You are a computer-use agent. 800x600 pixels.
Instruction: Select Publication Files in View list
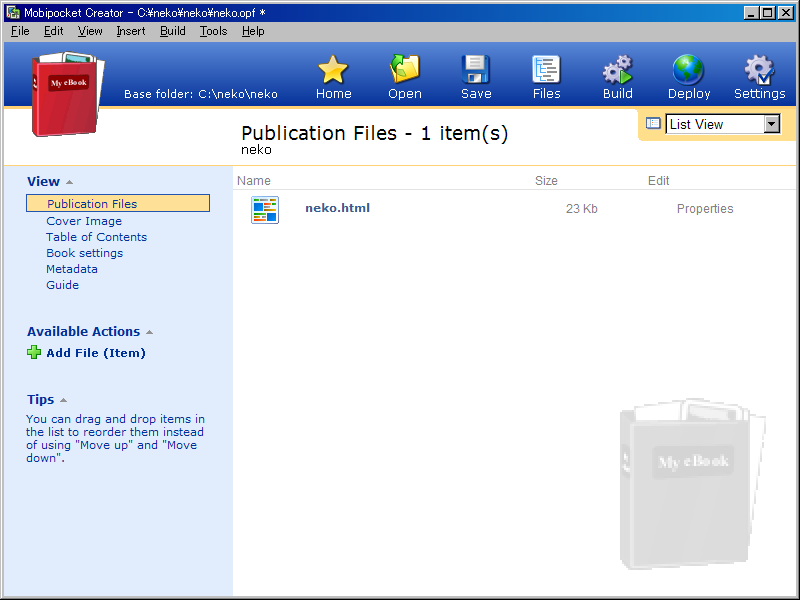118,203
